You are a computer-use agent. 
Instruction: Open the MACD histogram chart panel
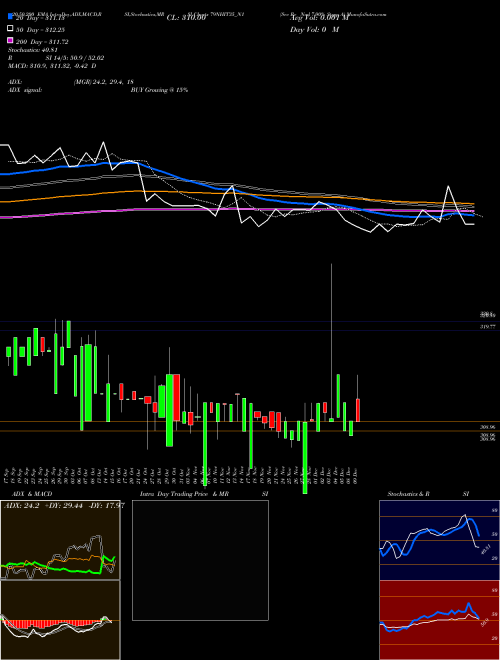[60, 620]
